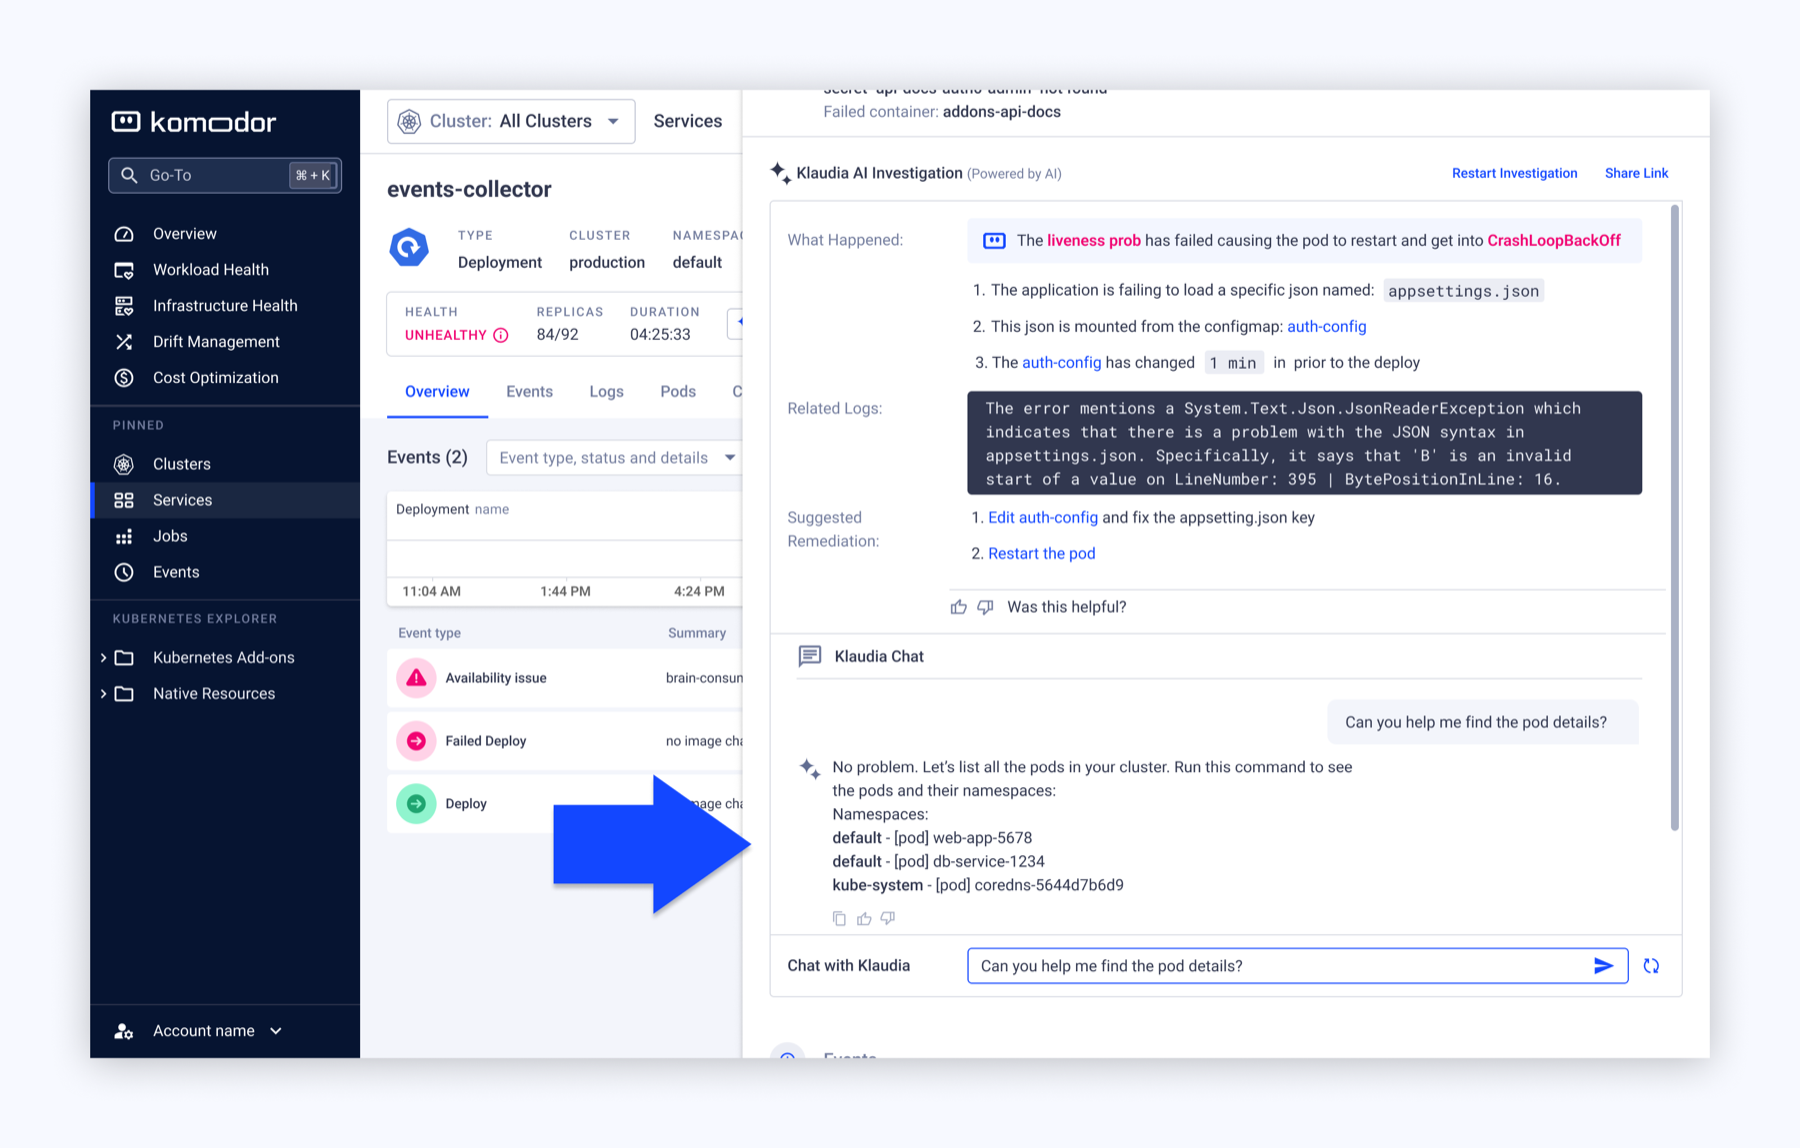Open Infrastructure Health in the sidebar
This screenshot has width=1800, height=1148.
[225, 305]
